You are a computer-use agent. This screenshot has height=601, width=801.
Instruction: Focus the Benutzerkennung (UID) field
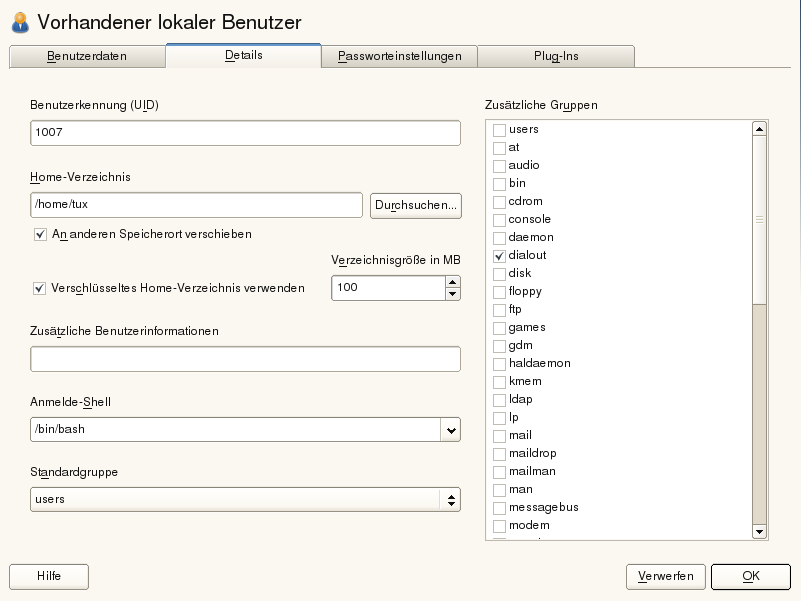click(245, 133)
